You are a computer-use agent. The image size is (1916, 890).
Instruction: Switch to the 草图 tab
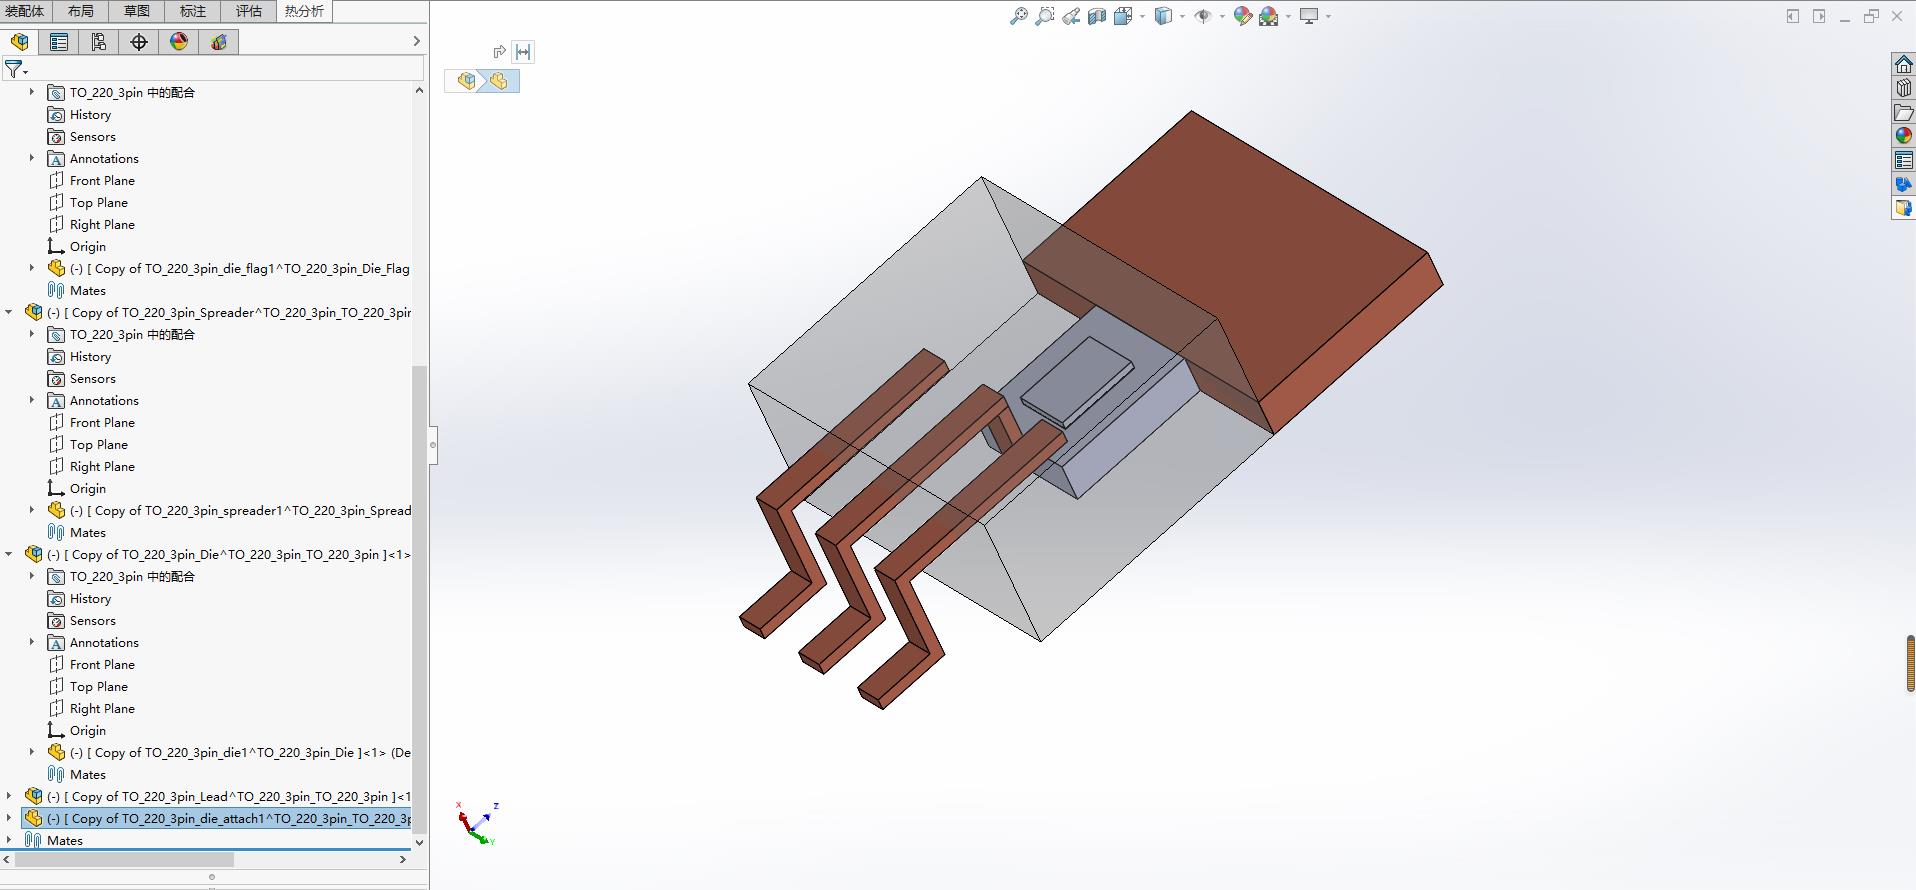point(136,11)
